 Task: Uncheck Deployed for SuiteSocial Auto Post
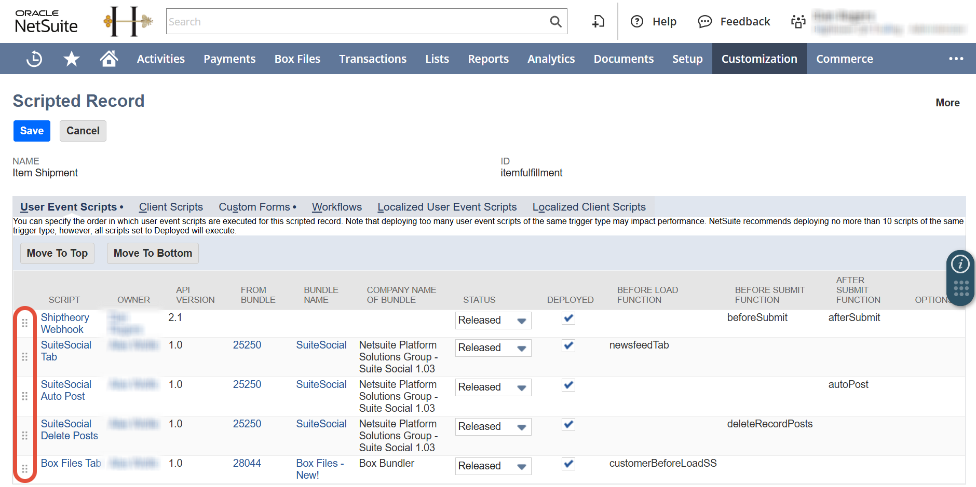(568, 385)
